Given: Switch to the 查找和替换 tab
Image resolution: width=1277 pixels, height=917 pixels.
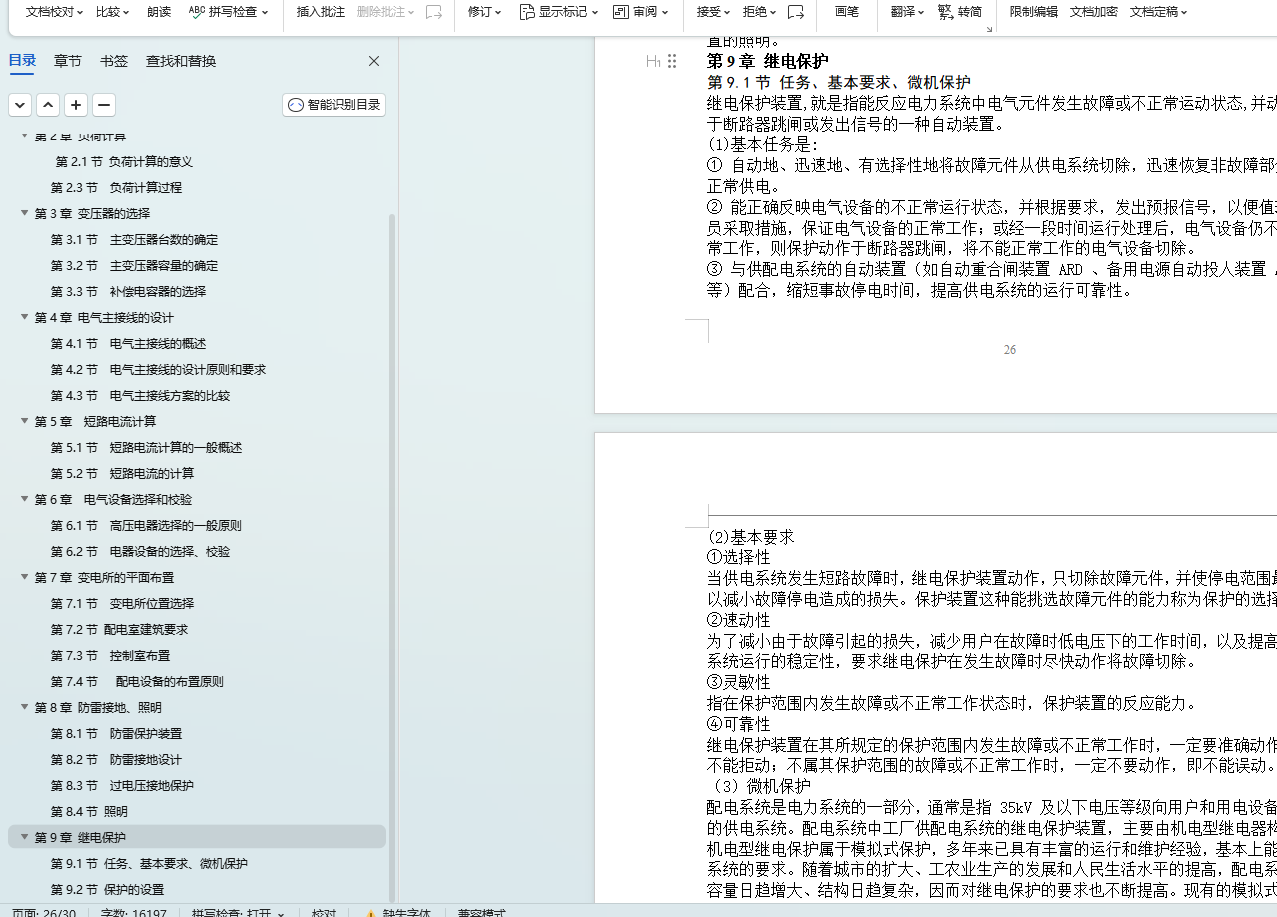Looking at the screenshot, I should click(181, 61).
